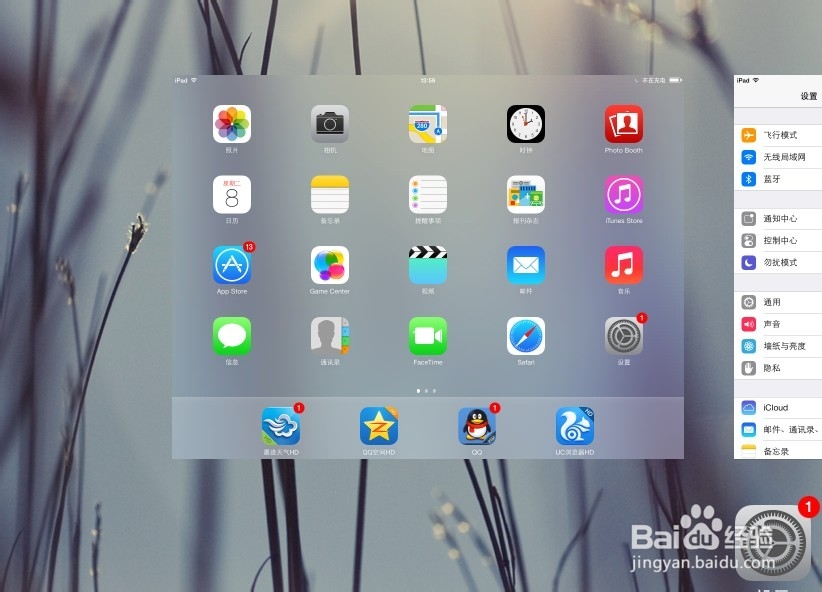The width and height of the screenshot is (822, 592).
Task: Open the 墨迹天气HD weather app in dock
Action: point(281,426)
